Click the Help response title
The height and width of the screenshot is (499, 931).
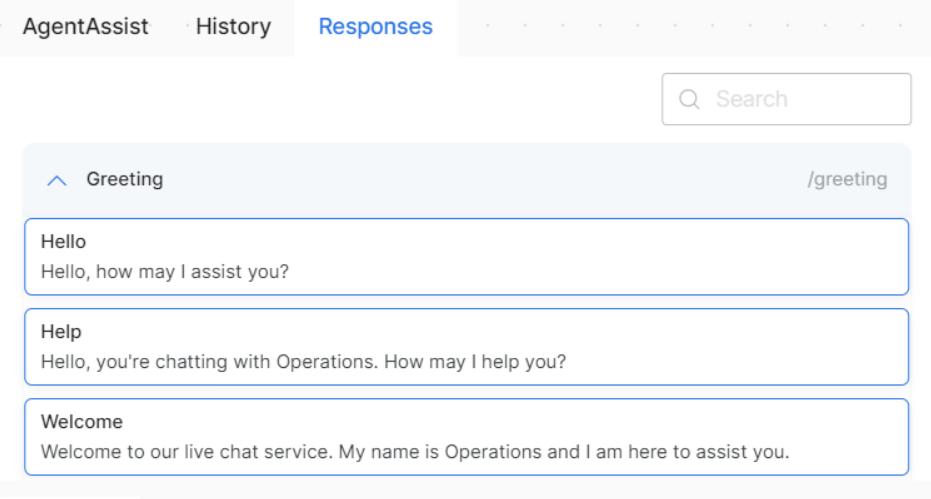(x=61, y=332)
